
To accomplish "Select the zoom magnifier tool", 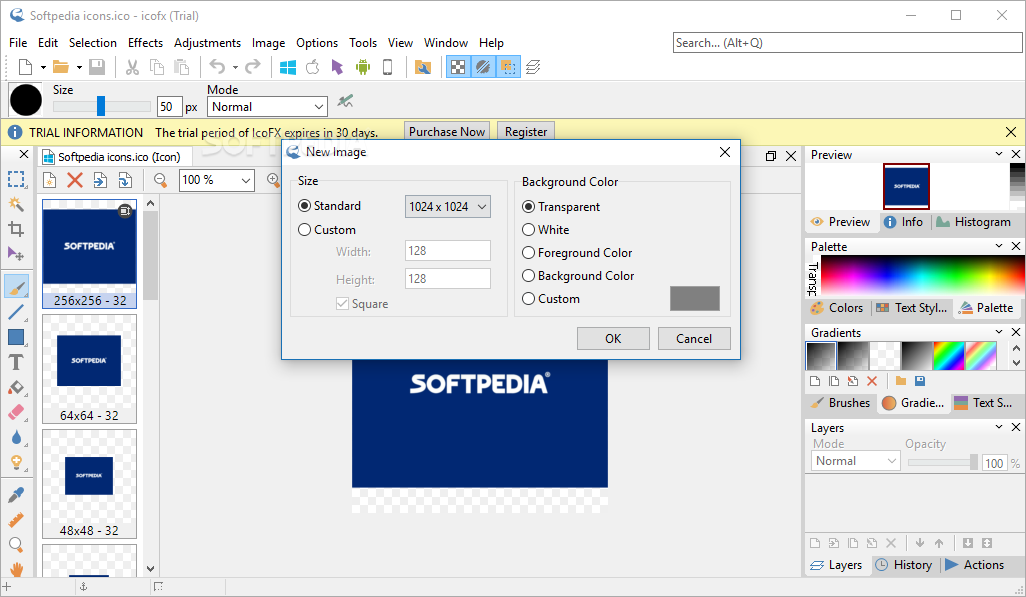I will click(16, 545).
